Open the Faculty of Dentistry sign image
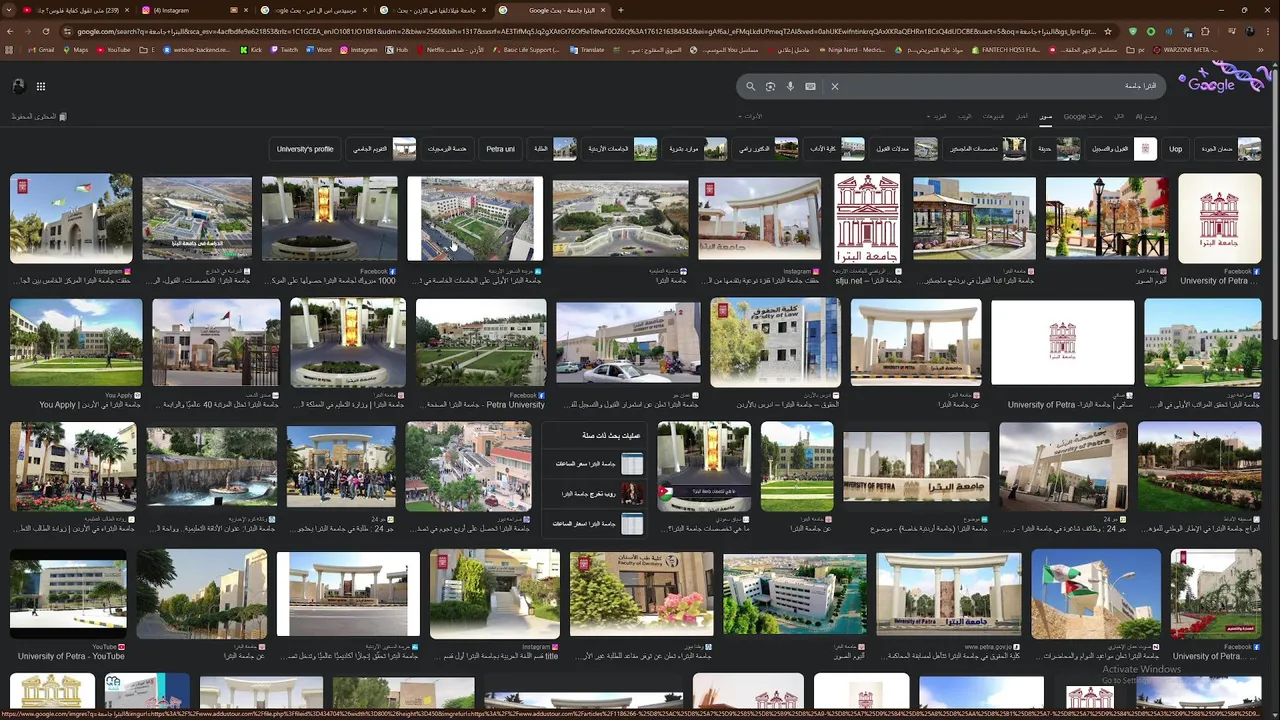The height and width of the screenshot is (720, 1280). tap(641, 594)
